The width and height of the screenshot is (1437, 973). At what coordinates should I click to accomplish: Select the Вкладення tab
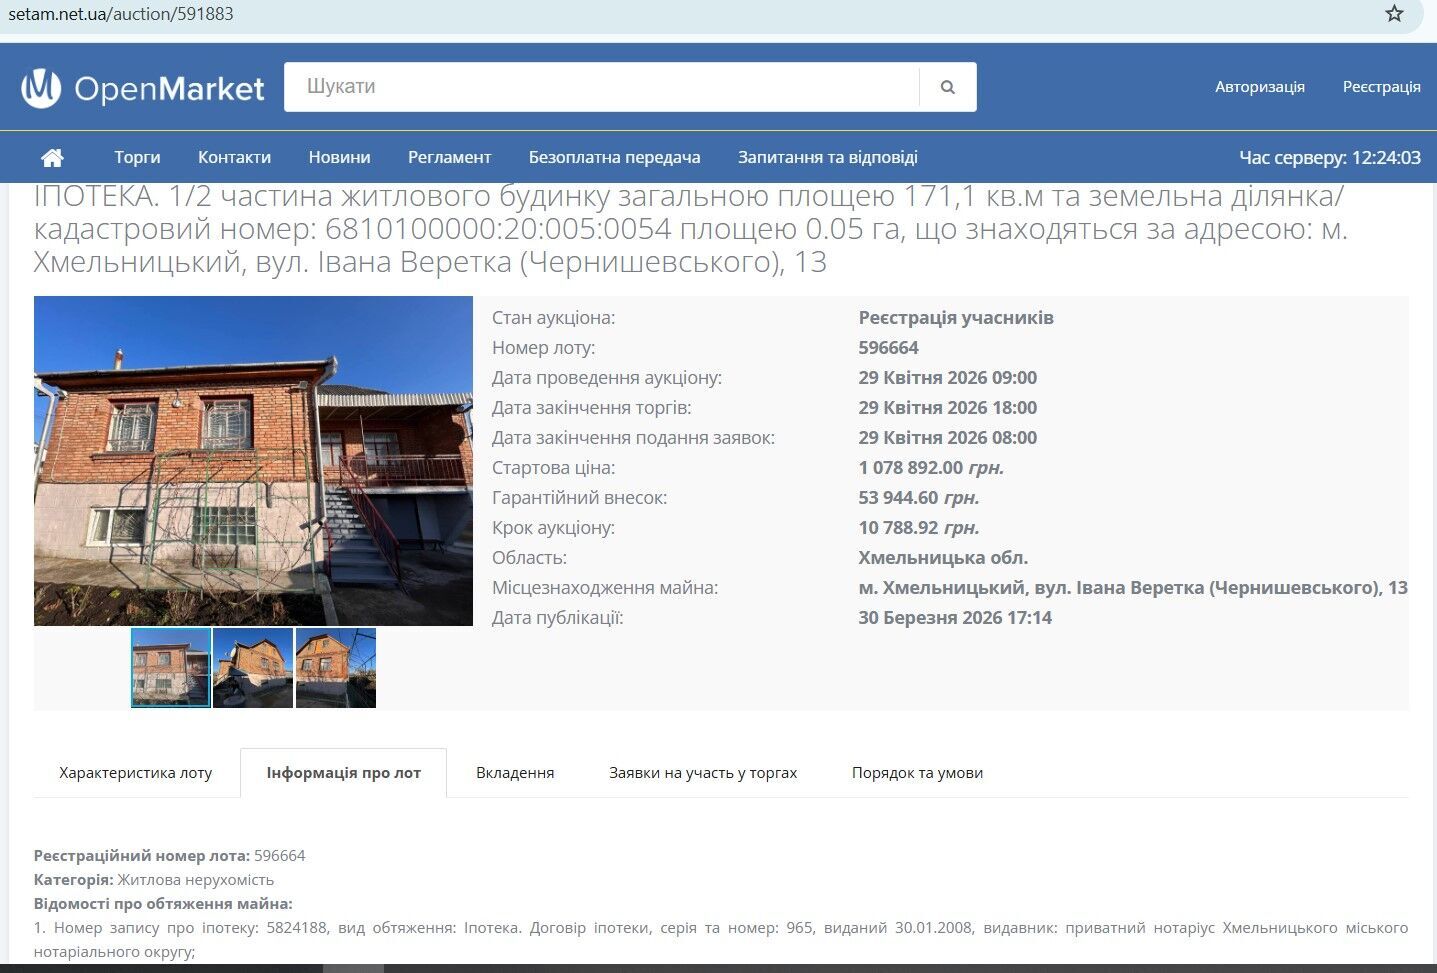click(514, 772)
